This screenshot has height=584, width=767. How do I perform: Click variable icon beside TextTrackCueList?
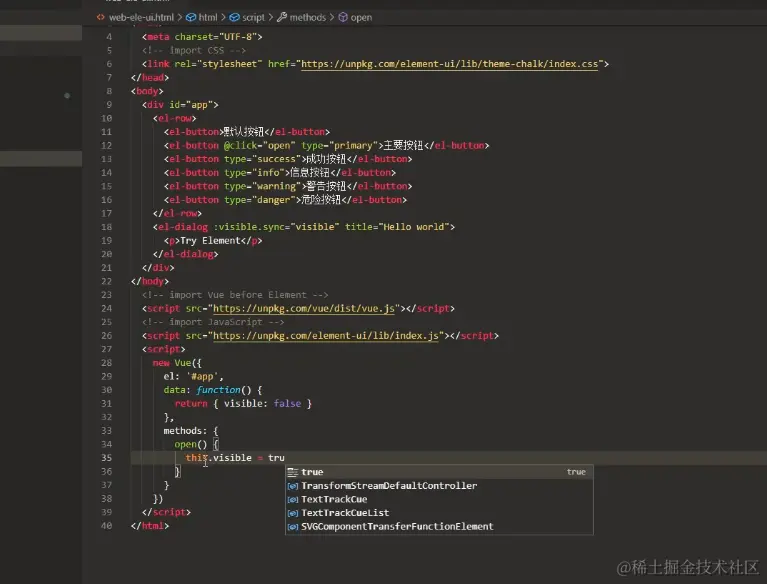[293, 513]
